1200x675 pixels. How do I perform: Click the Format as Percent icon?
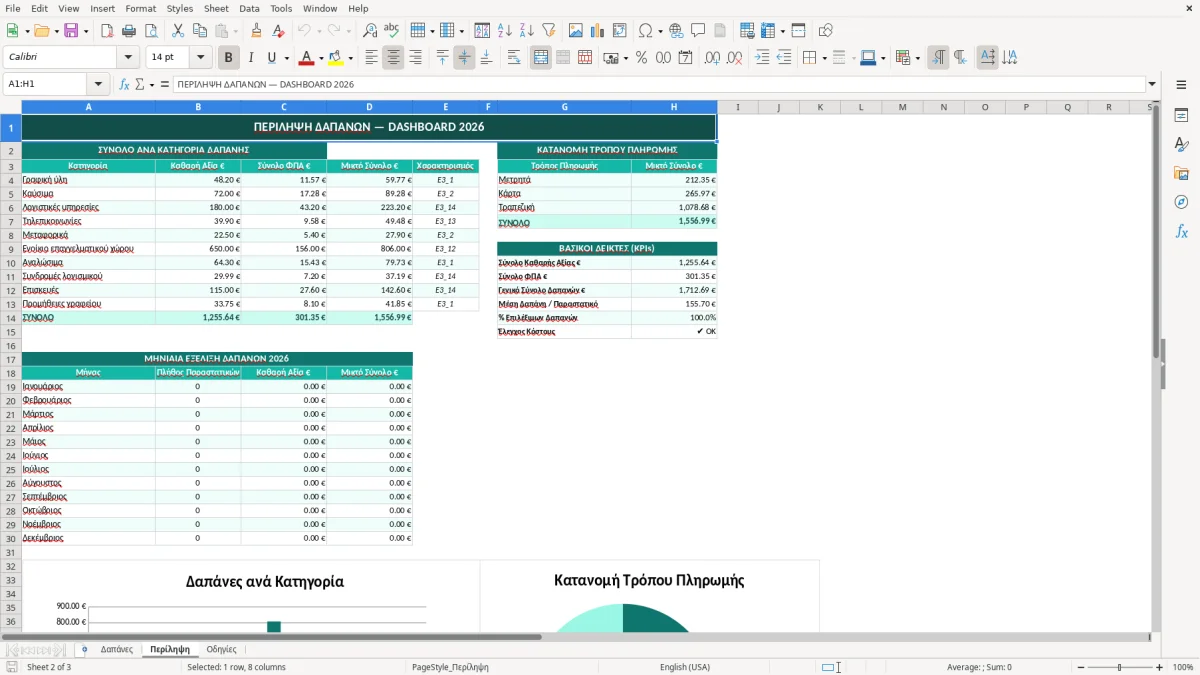641,58
